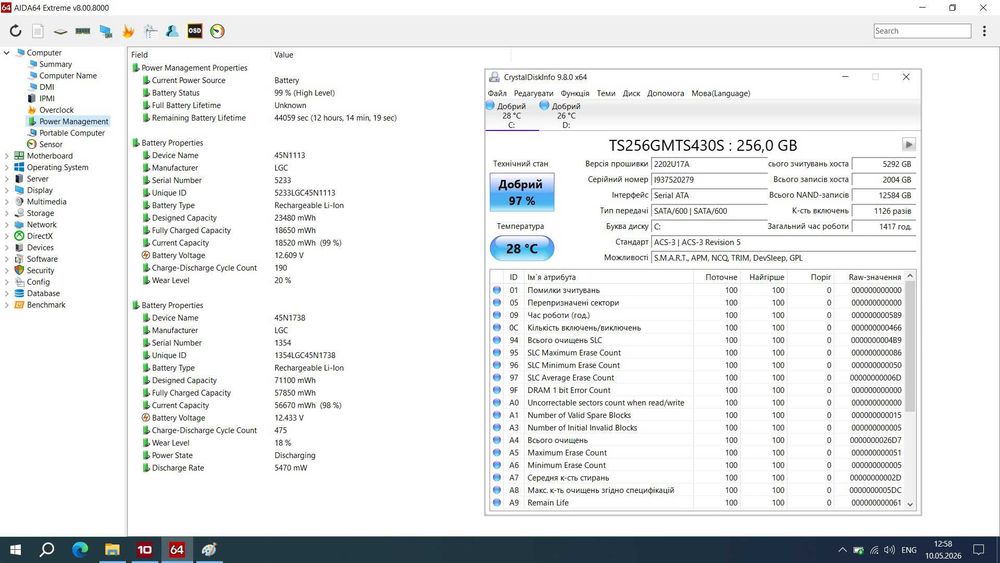
Task: Expand the Motherboard tree node
Action: (x=6, y=156)
